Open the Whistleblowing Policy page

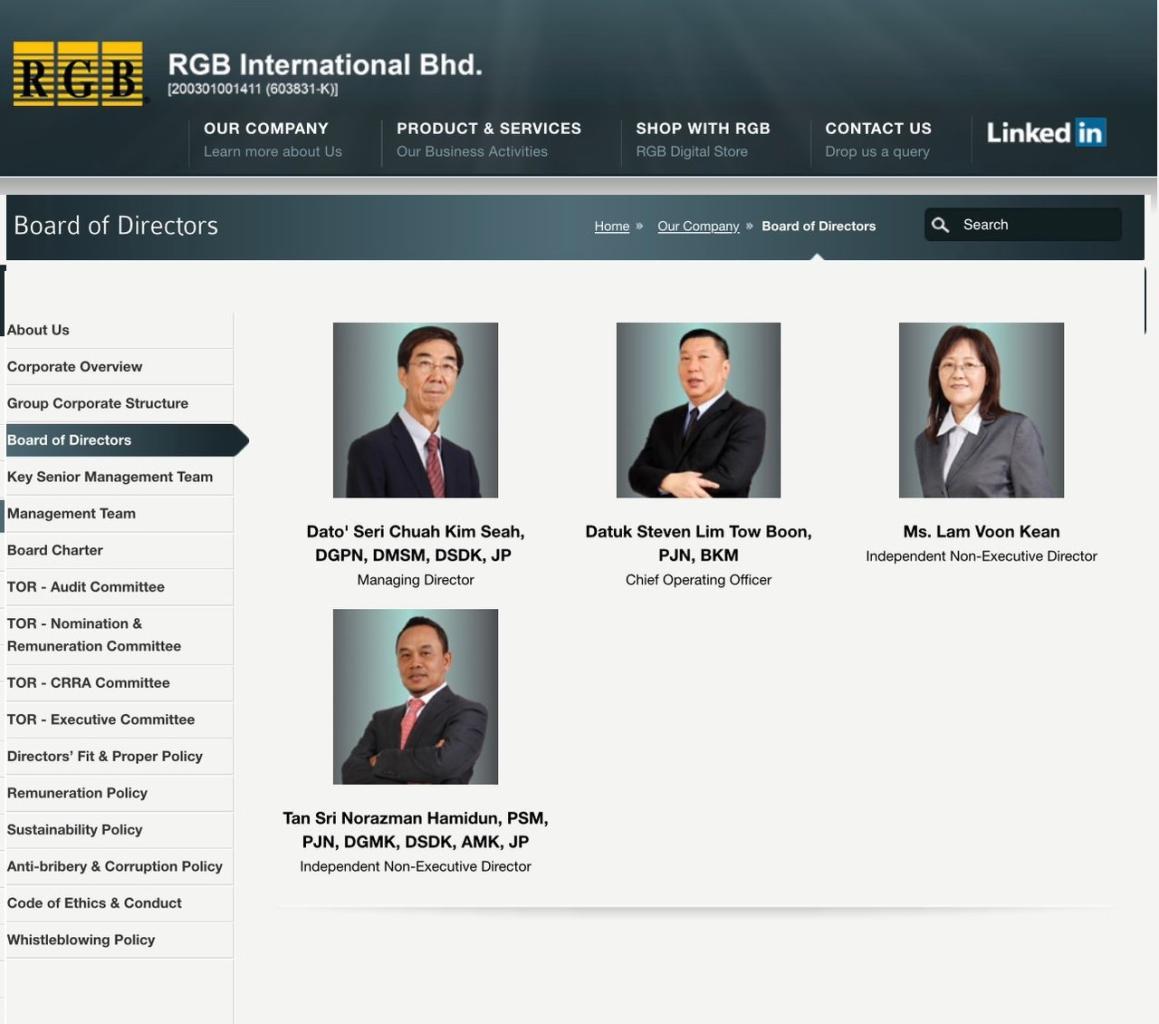[x=81, y=940]
